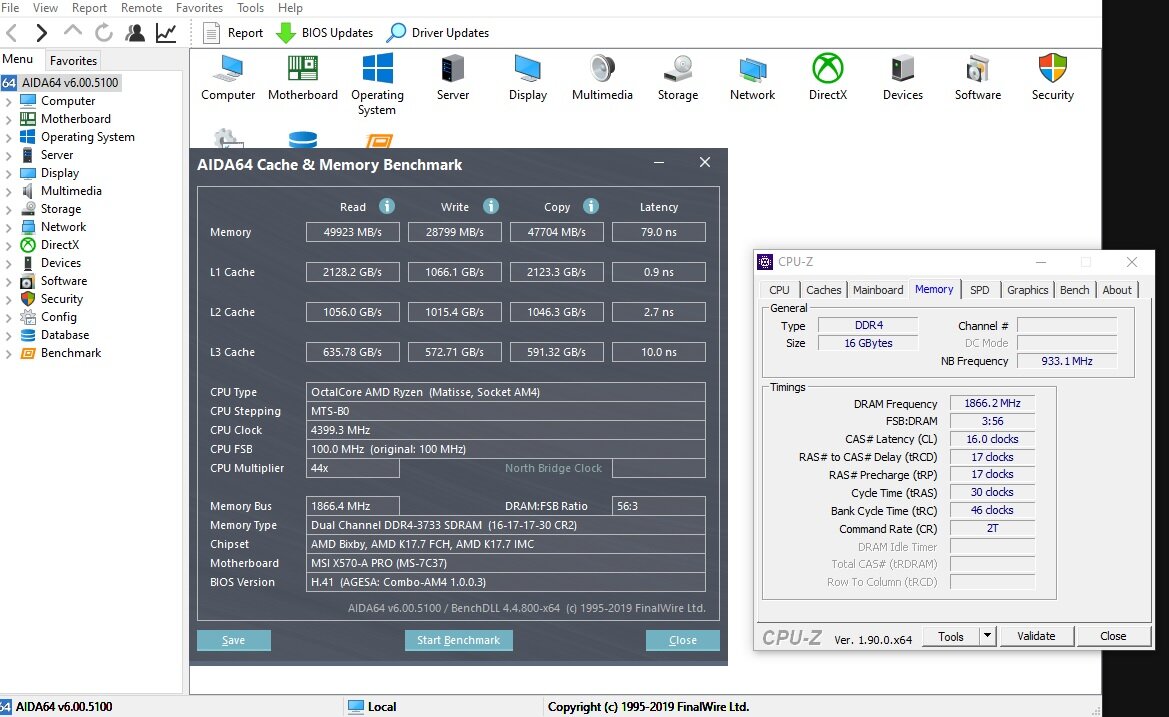Screen dimensions: 1169x717
Task: Open the Multimedia category icon
Action: click(602, 78)
